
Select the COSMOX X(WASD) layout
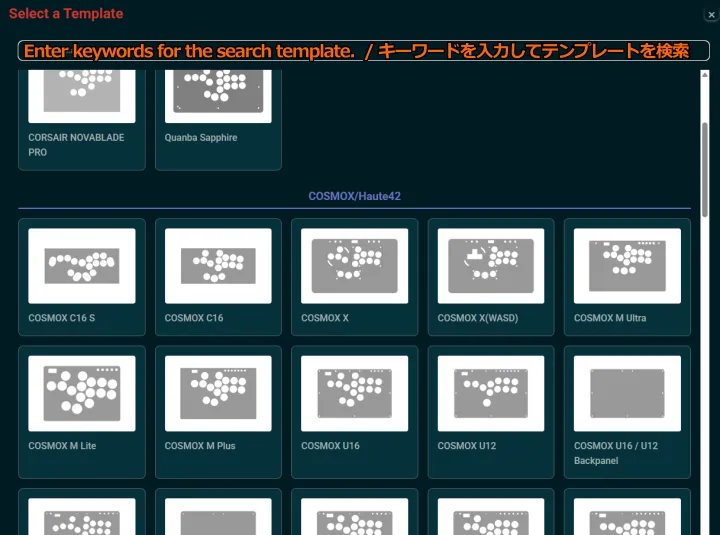491,266
